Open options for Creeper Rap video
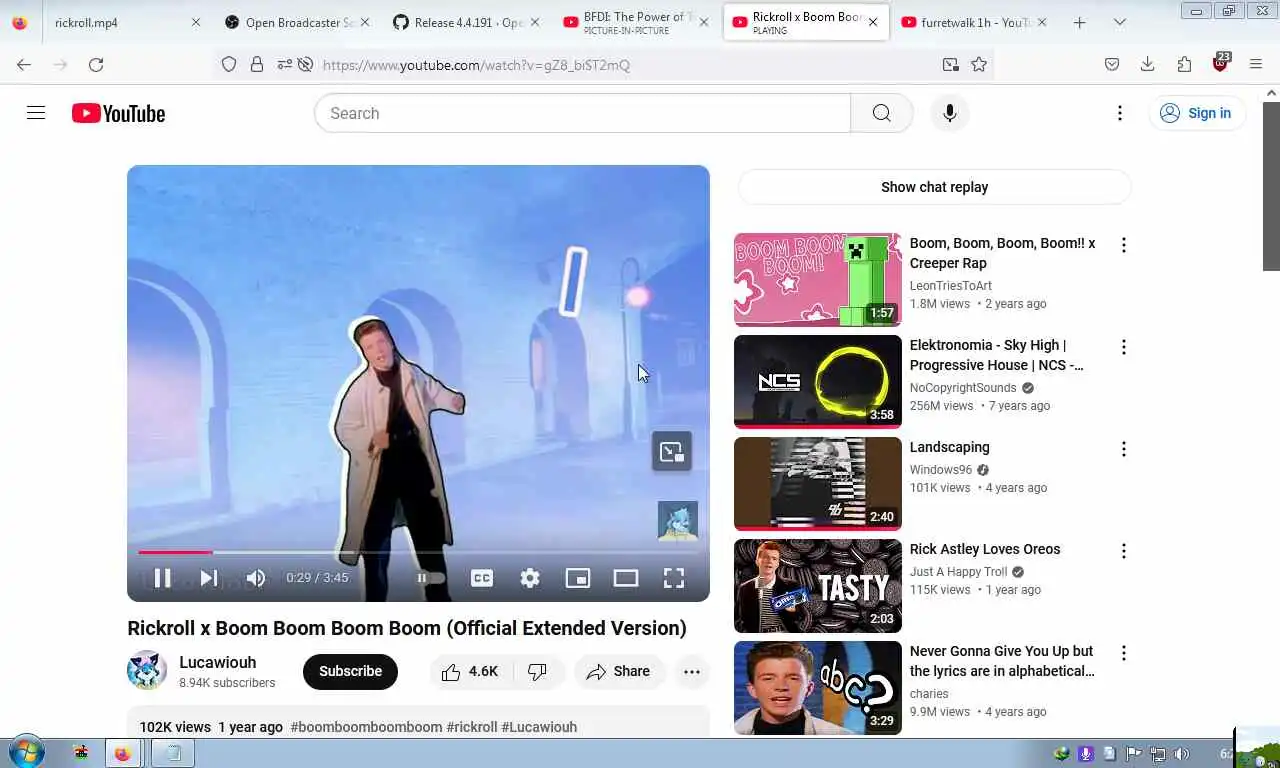Viewport: 1280px width, 768px height. coord(1123,245)
